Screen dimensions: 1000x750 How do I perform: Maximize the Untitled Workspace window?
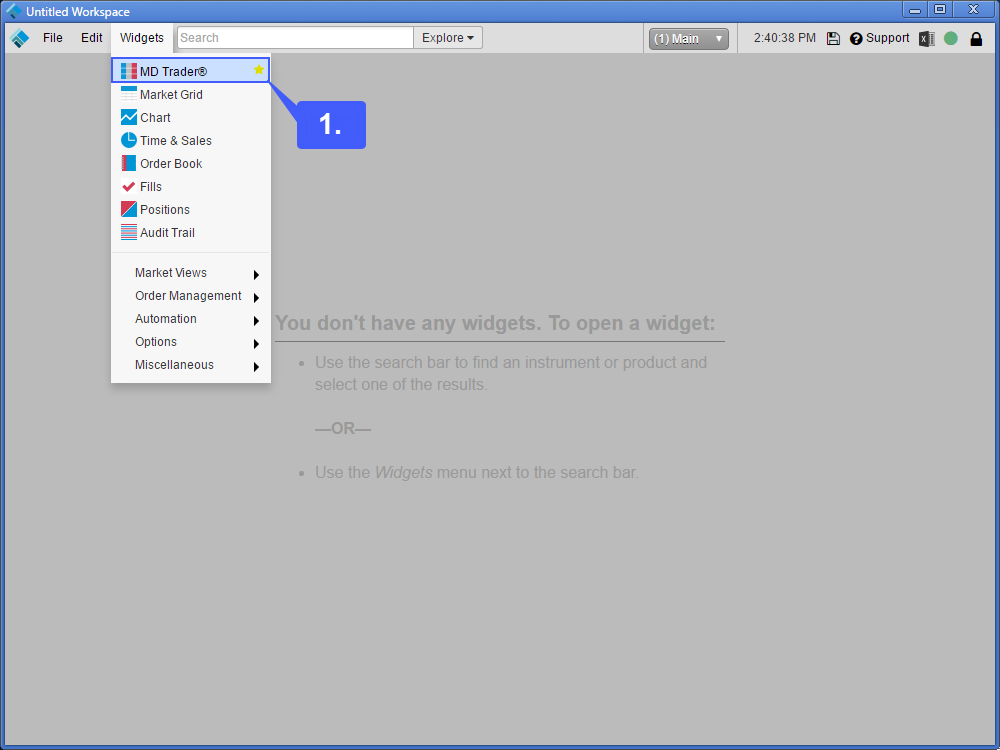[x=939, y=9]
